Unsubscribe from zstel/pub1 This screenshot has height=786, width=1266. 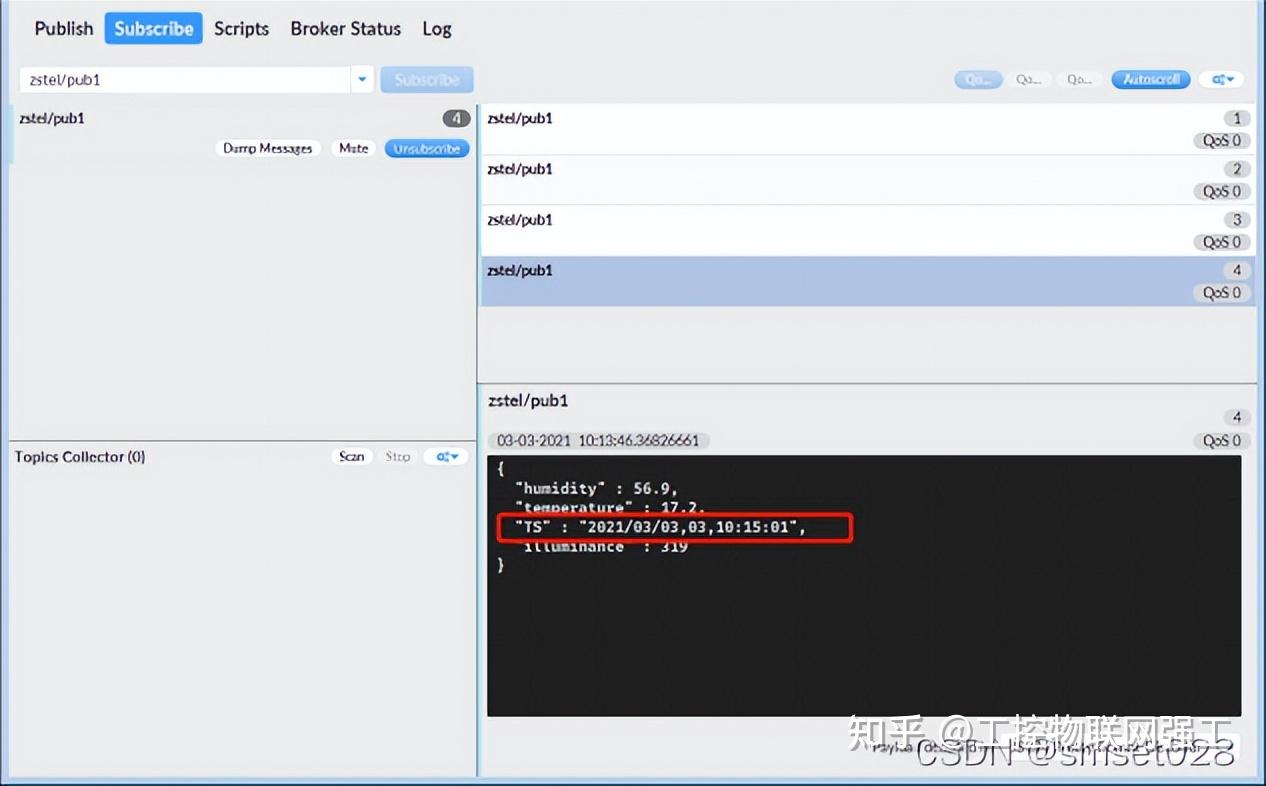(426, 148)
